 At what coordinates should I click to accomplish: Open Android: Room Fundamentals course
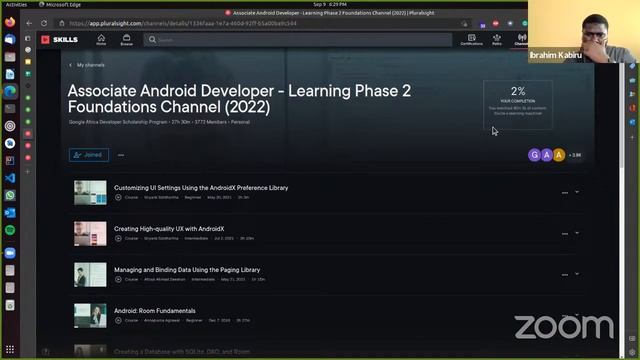tap(155, 311)
